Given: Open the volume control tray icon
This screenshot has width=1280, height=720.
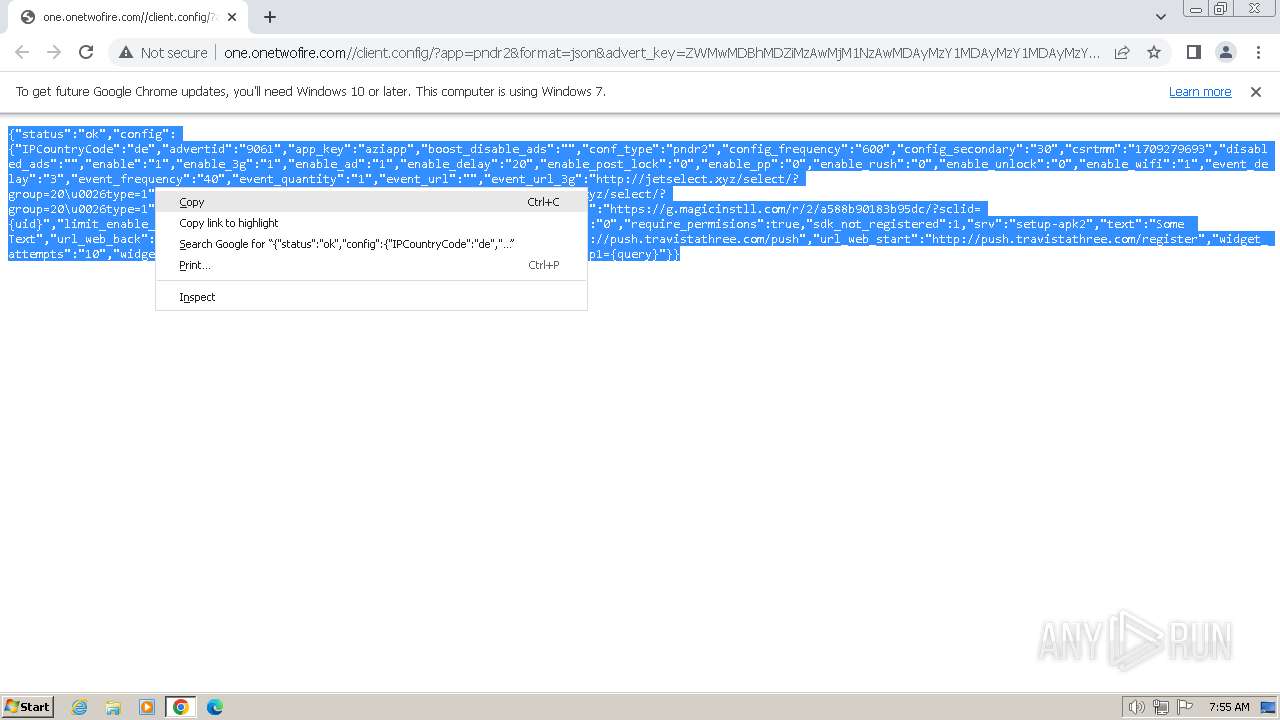Looking at the screenshot, I should coord(1136,707).
